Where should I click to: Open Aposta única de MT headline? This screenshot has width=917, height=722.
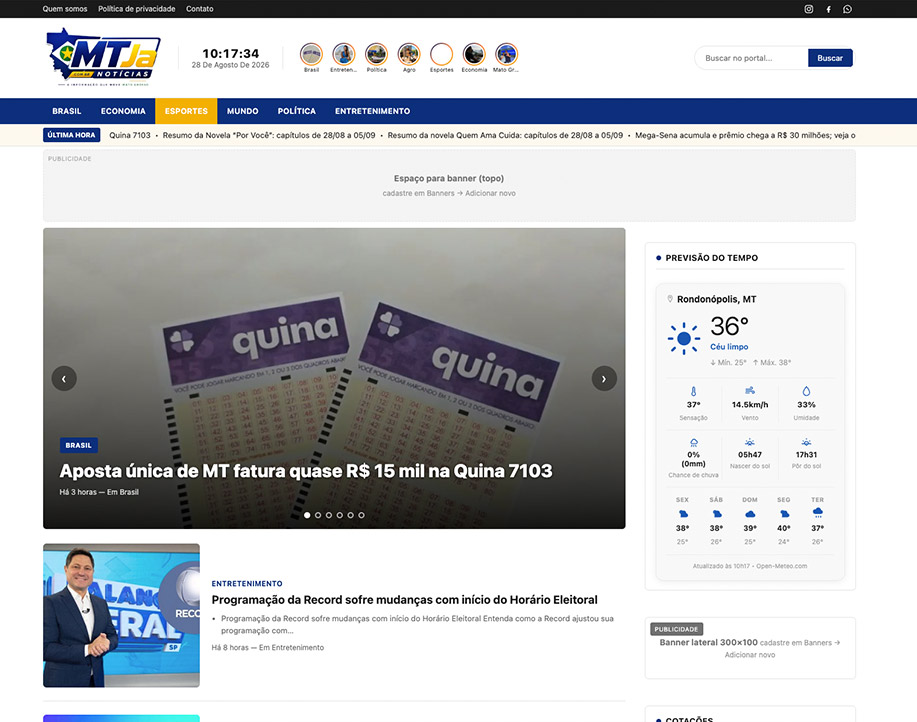click(x=306, y=471)
